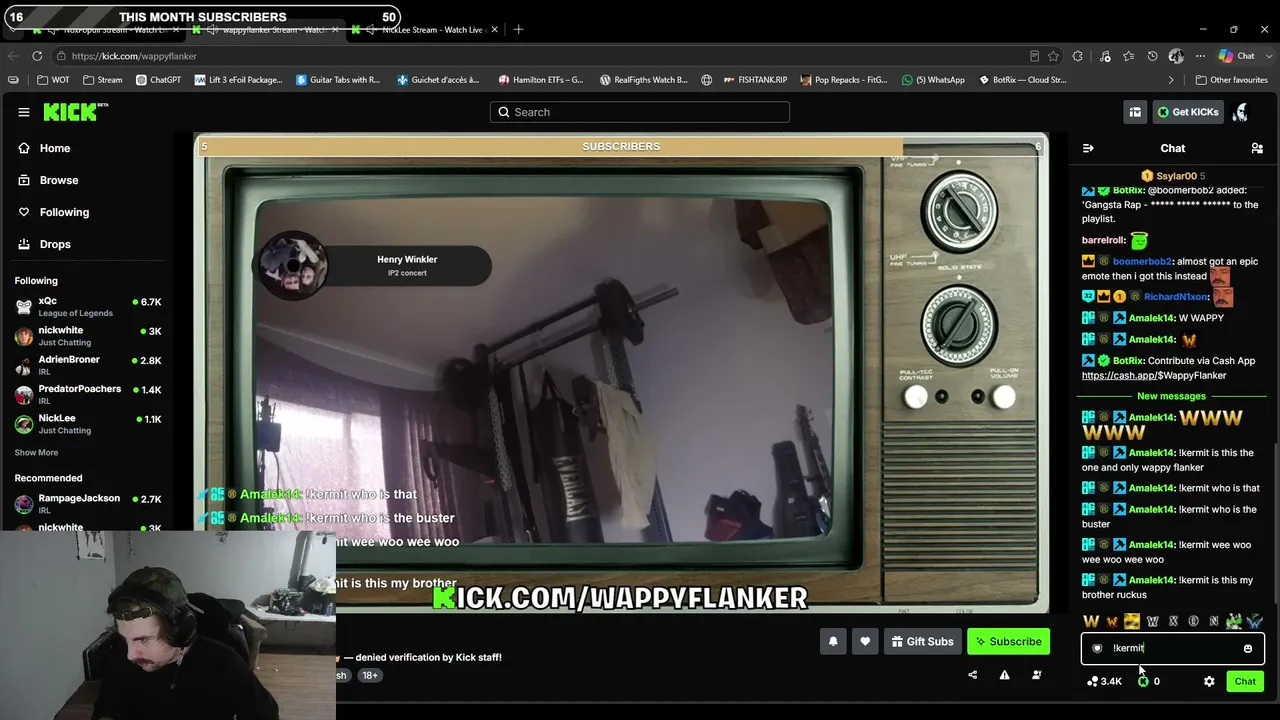Viewport: 1280px width, 720px height.
Task: Insert the N letter emote
Action: (1214, 621)
